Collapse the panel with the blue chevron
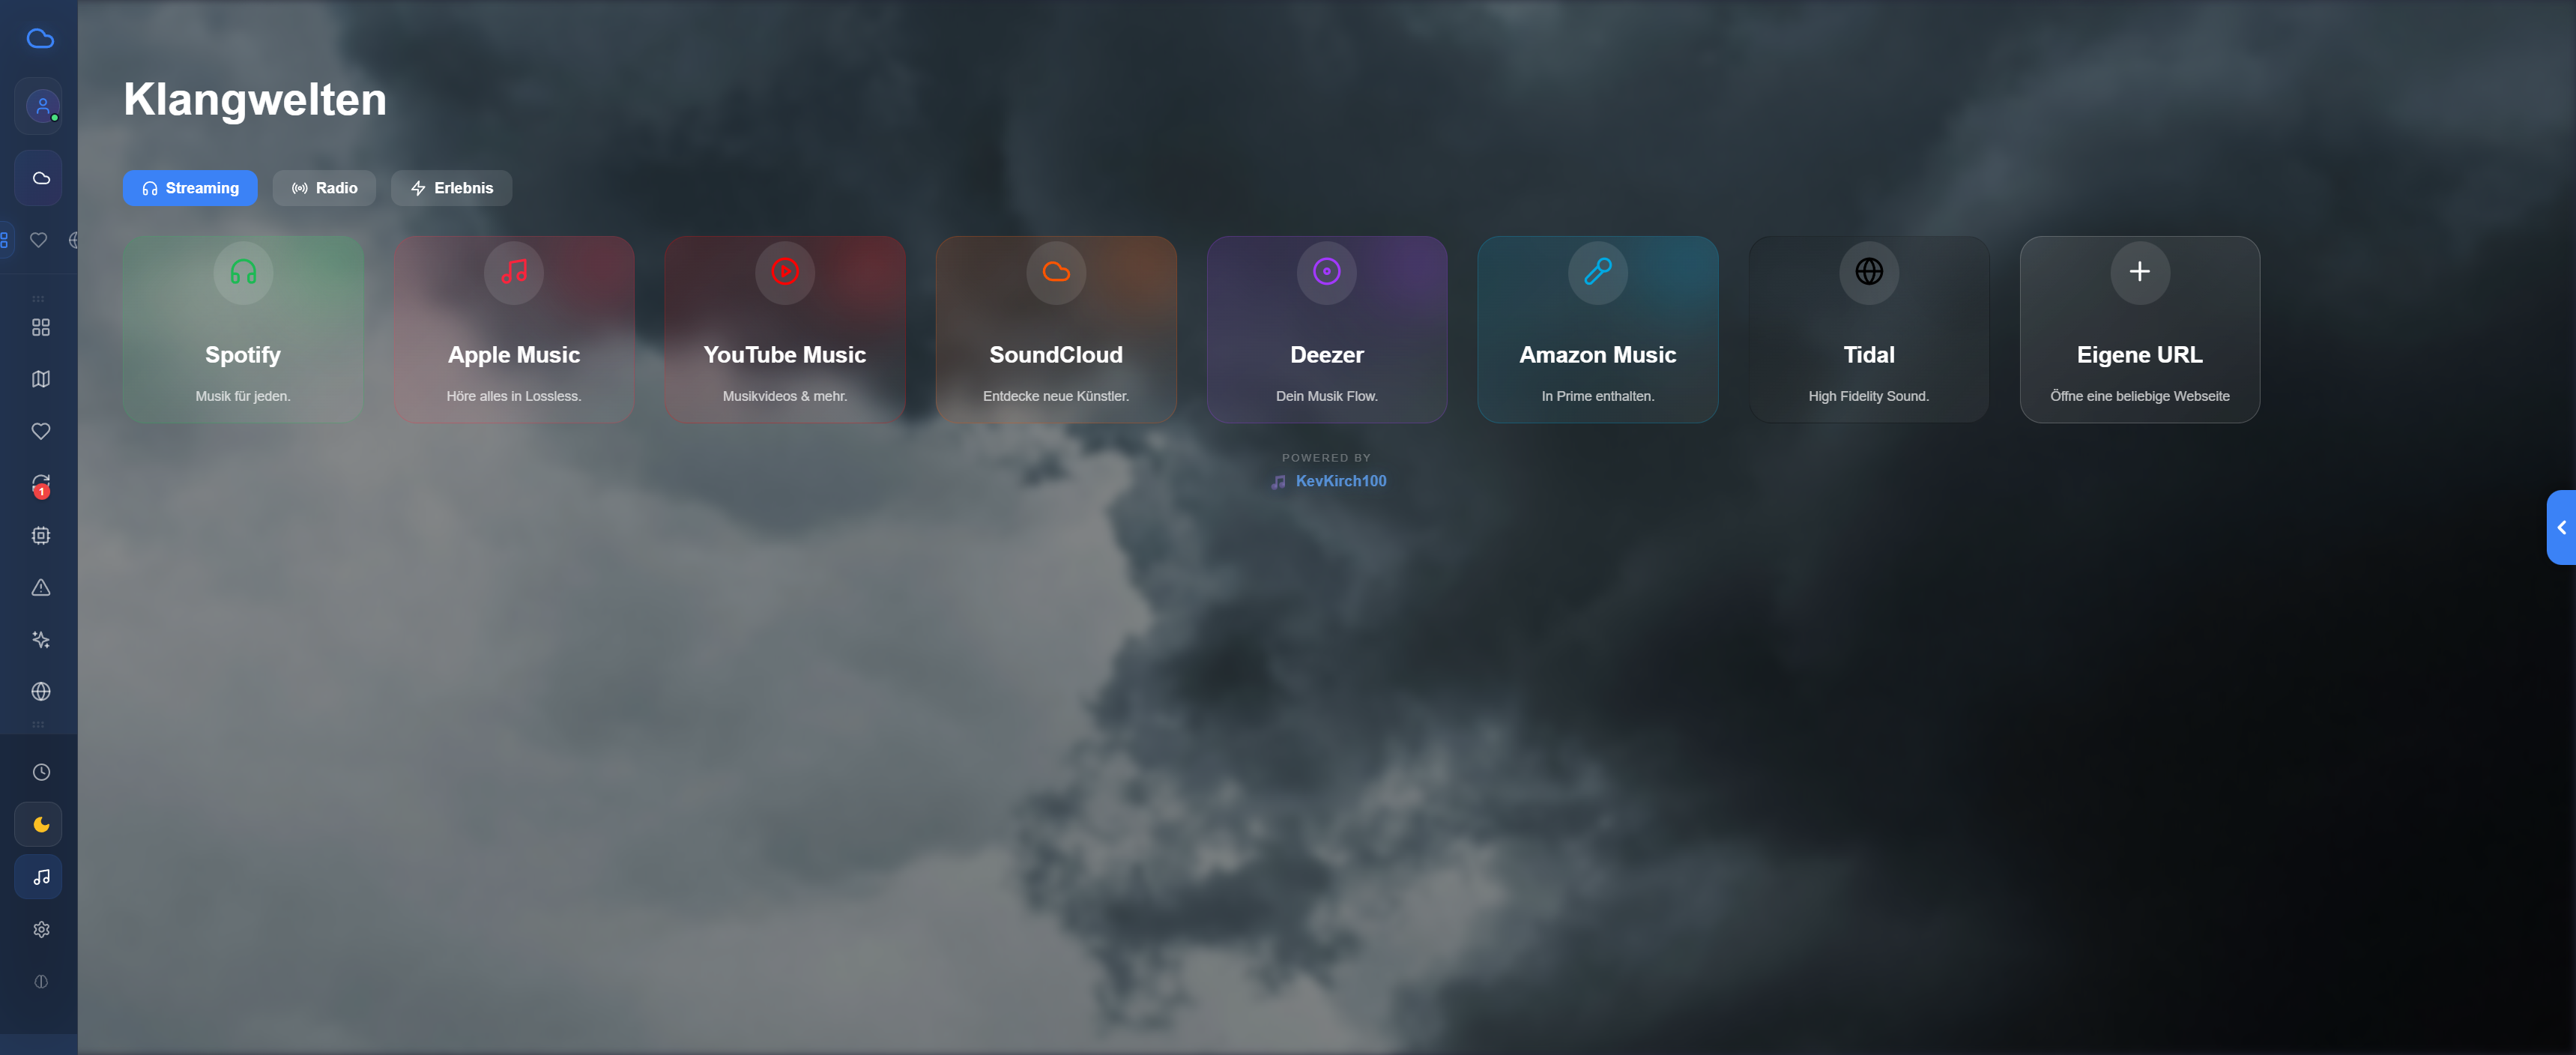 [2562, 527]
